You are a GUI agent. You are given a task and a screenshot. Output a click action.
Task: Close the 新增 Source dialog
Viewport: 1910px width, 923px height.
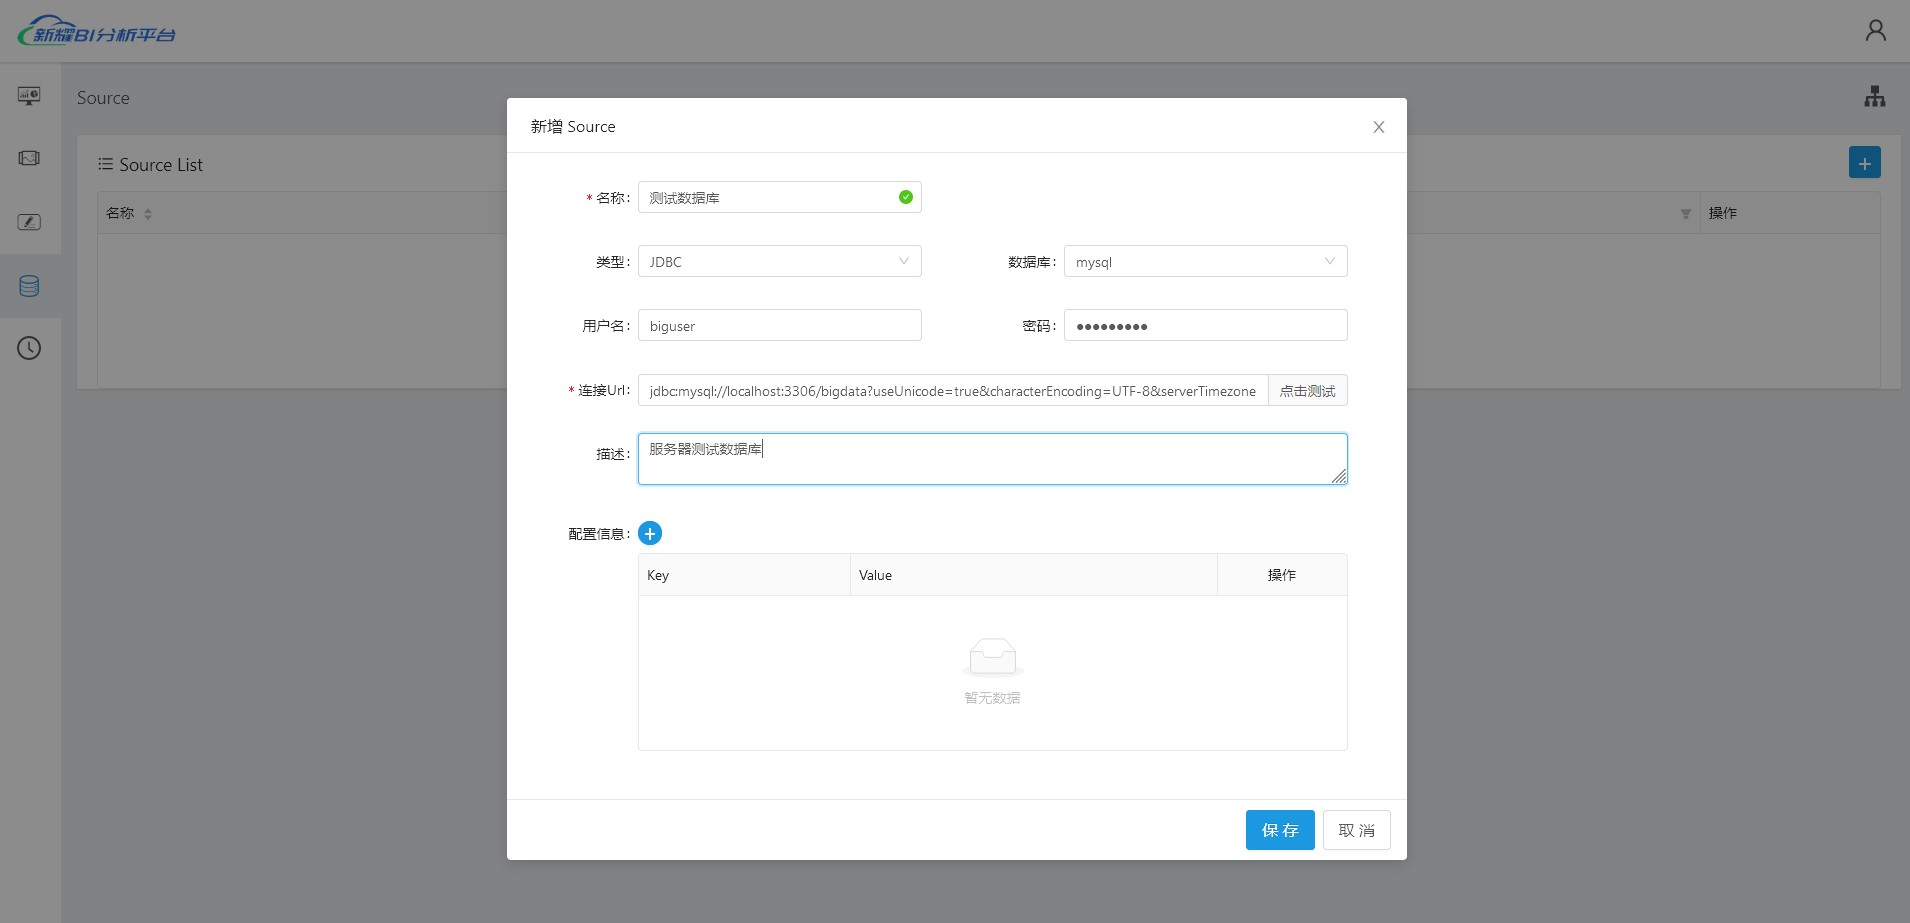pyautogui.click(x=1378, y=127)
